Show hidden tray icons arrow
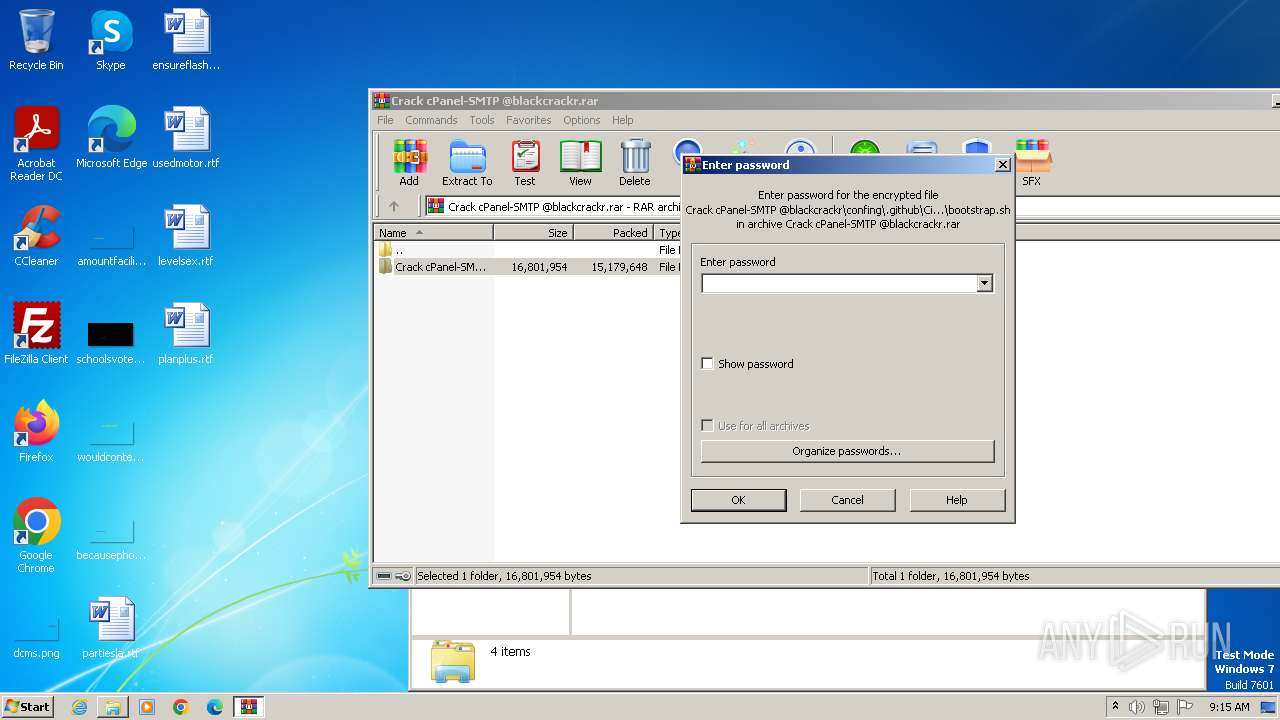This screenshot has width=1280, height=720. coord(1115,707)
